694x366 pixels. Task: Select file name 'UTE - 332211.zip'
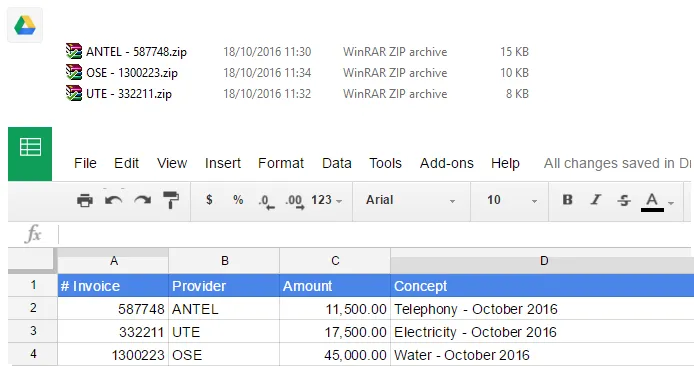click(129, 94)
